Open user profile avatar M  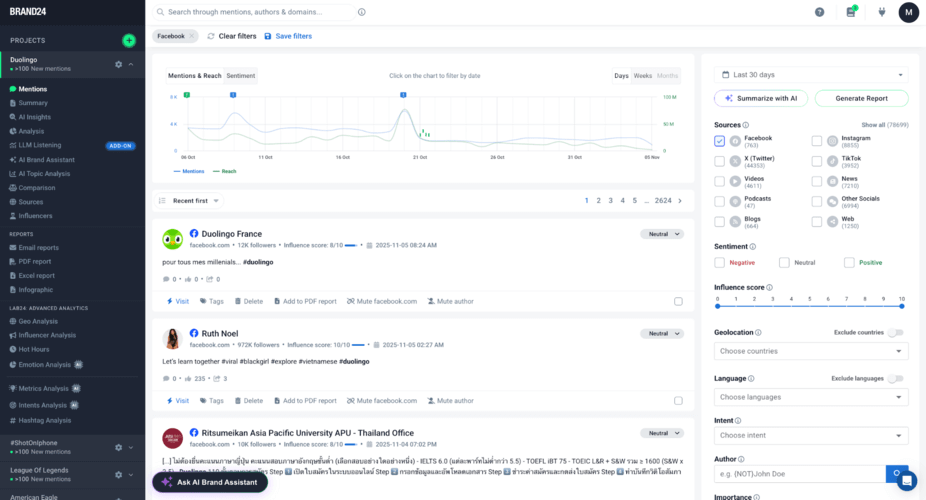(x=908, y=12)
